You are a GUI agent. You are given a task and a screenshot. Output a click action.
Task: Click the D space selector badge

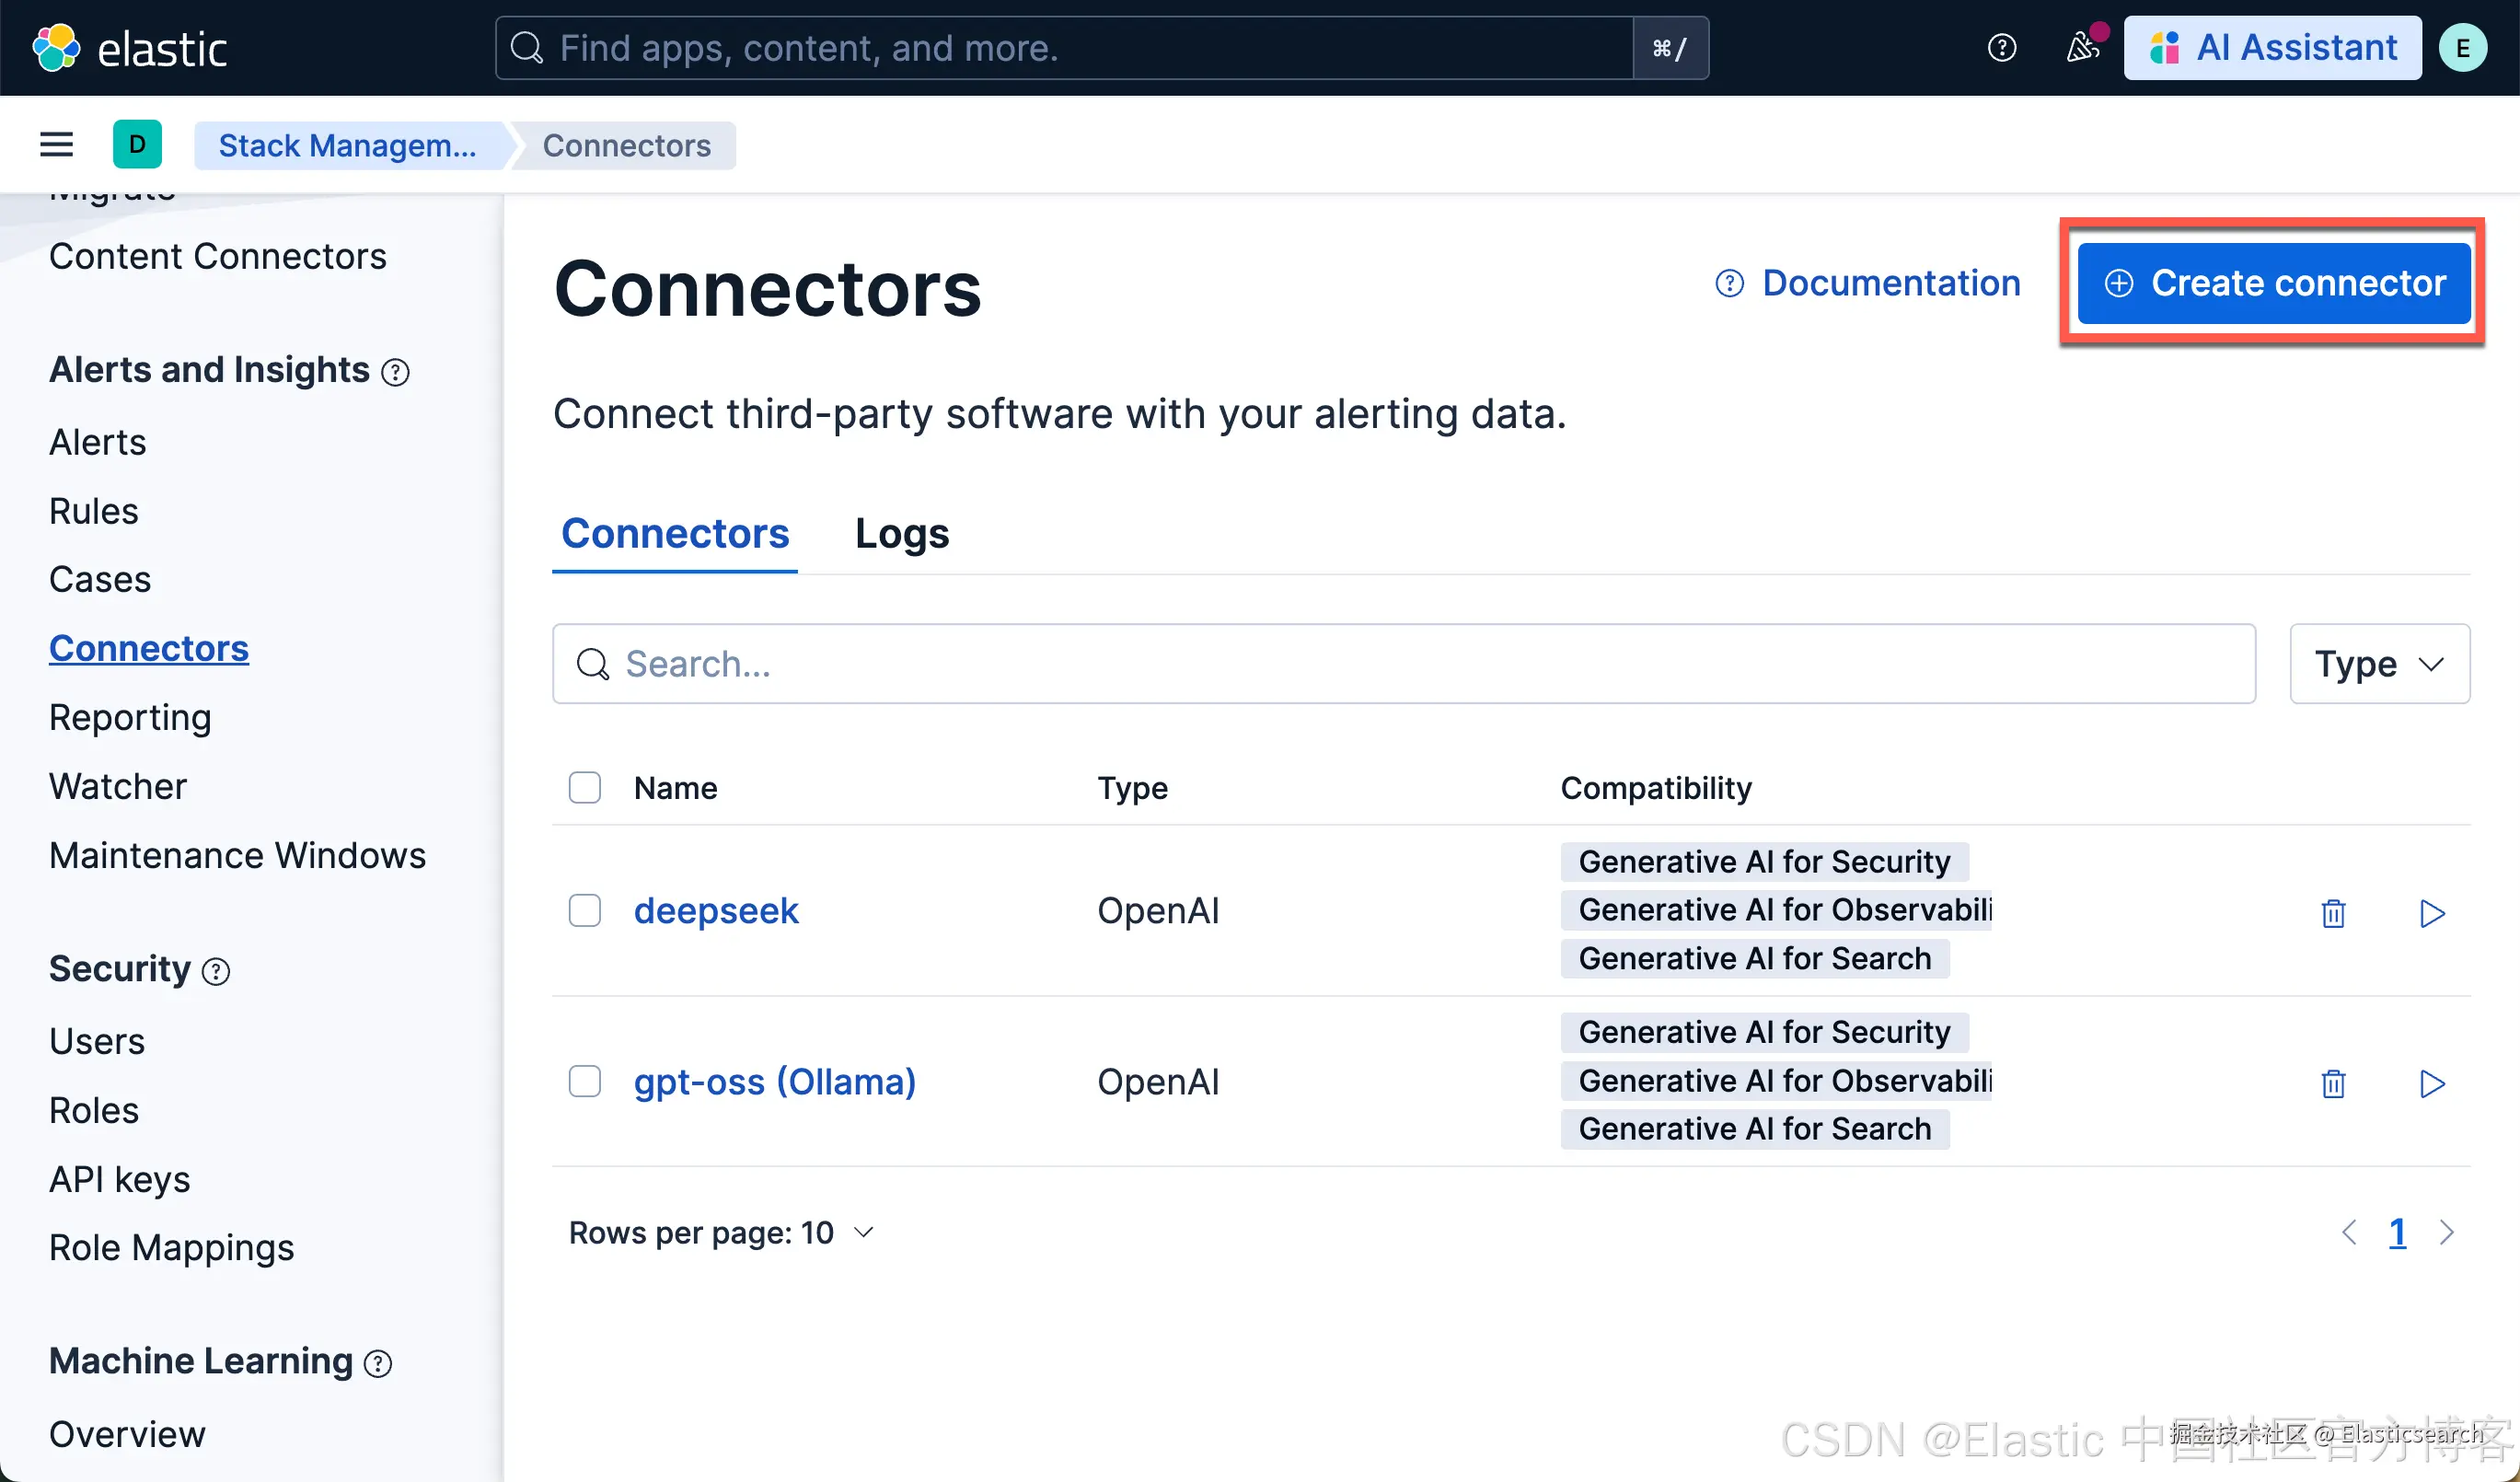(137, 145)
